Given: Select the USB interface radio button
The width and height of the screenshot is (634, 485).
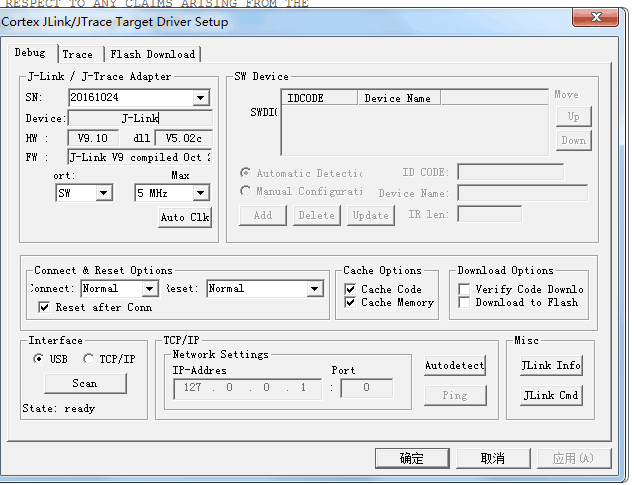Looking at the screenshot, I should click(39, 359).
